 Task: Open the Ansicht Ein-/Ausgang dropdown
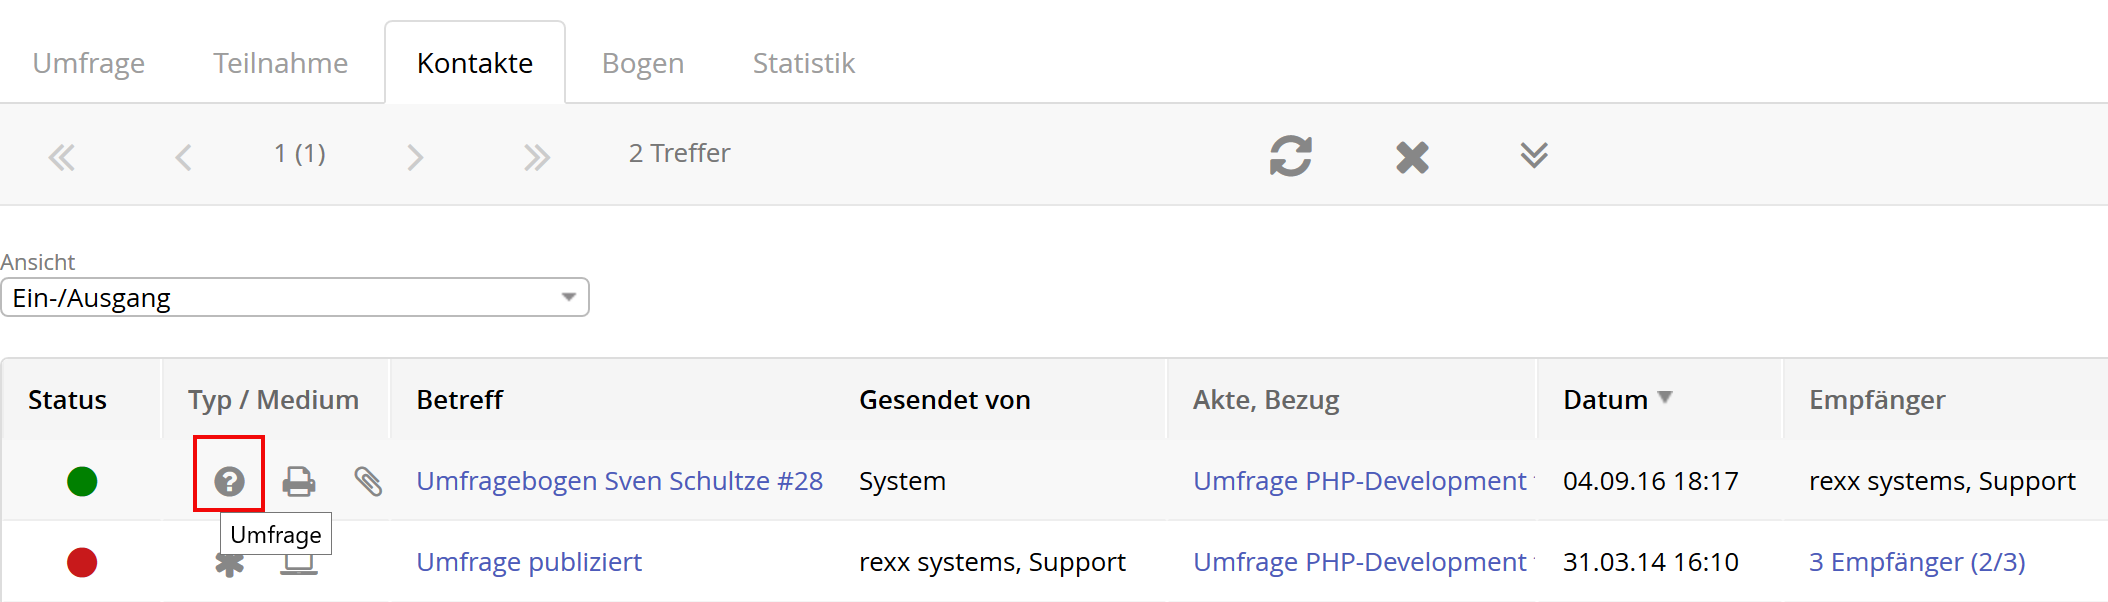click(x=295, y=298)
